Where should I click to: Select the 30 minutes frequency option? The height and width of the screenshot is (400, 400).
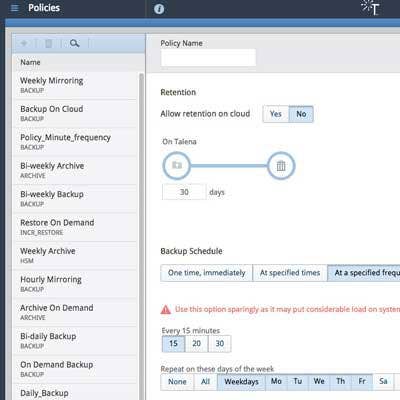point(219,344)
